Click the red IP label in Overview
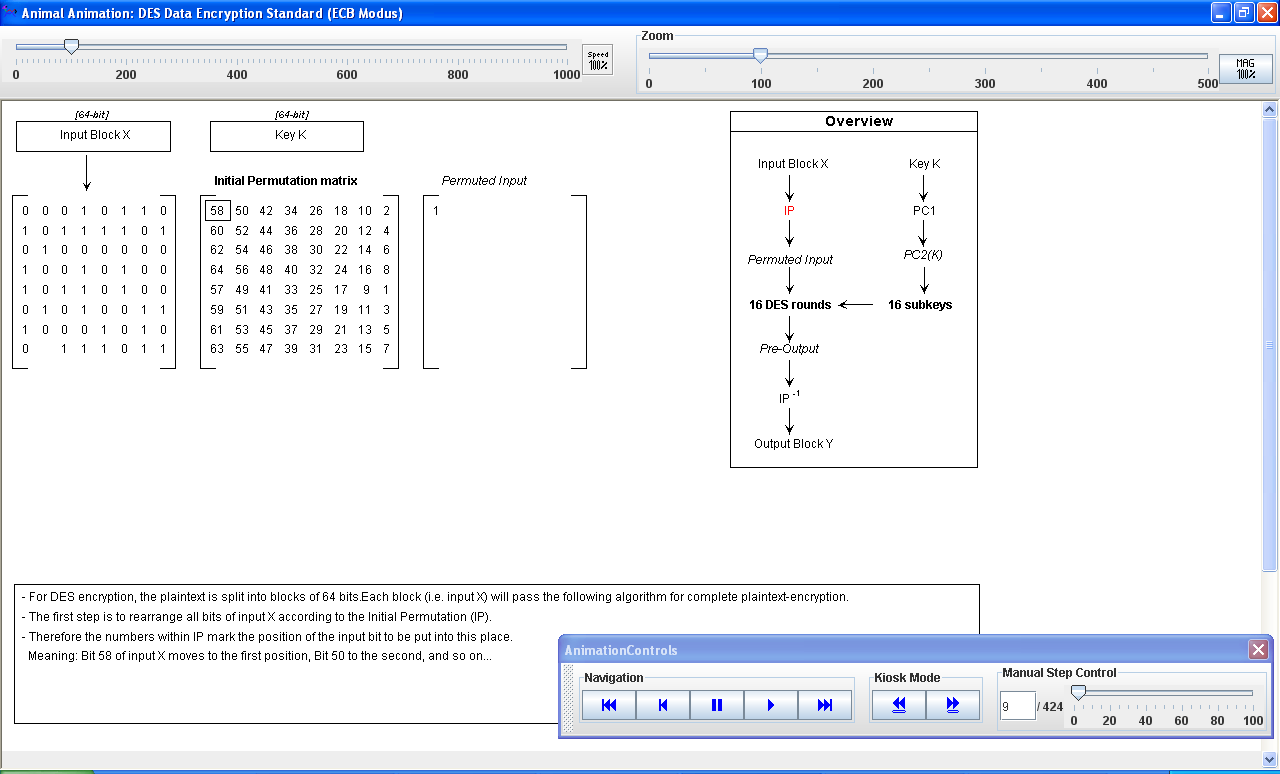This screenshot has width=1280, height=774. (789, 211)
